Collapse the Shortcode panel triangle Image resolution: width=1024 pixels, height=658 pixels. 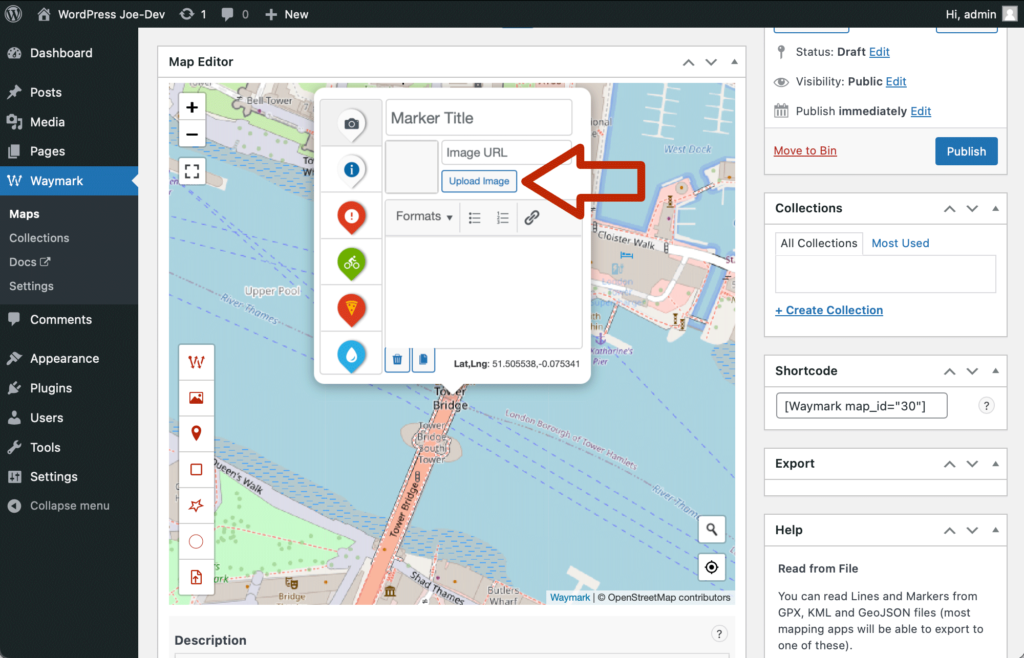[995, 371]
